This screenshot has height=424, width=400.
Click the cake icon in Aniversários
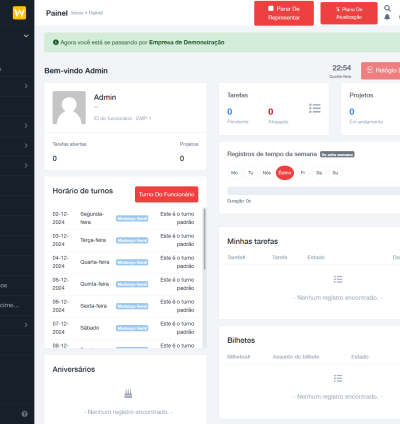(x=128, y=394)
